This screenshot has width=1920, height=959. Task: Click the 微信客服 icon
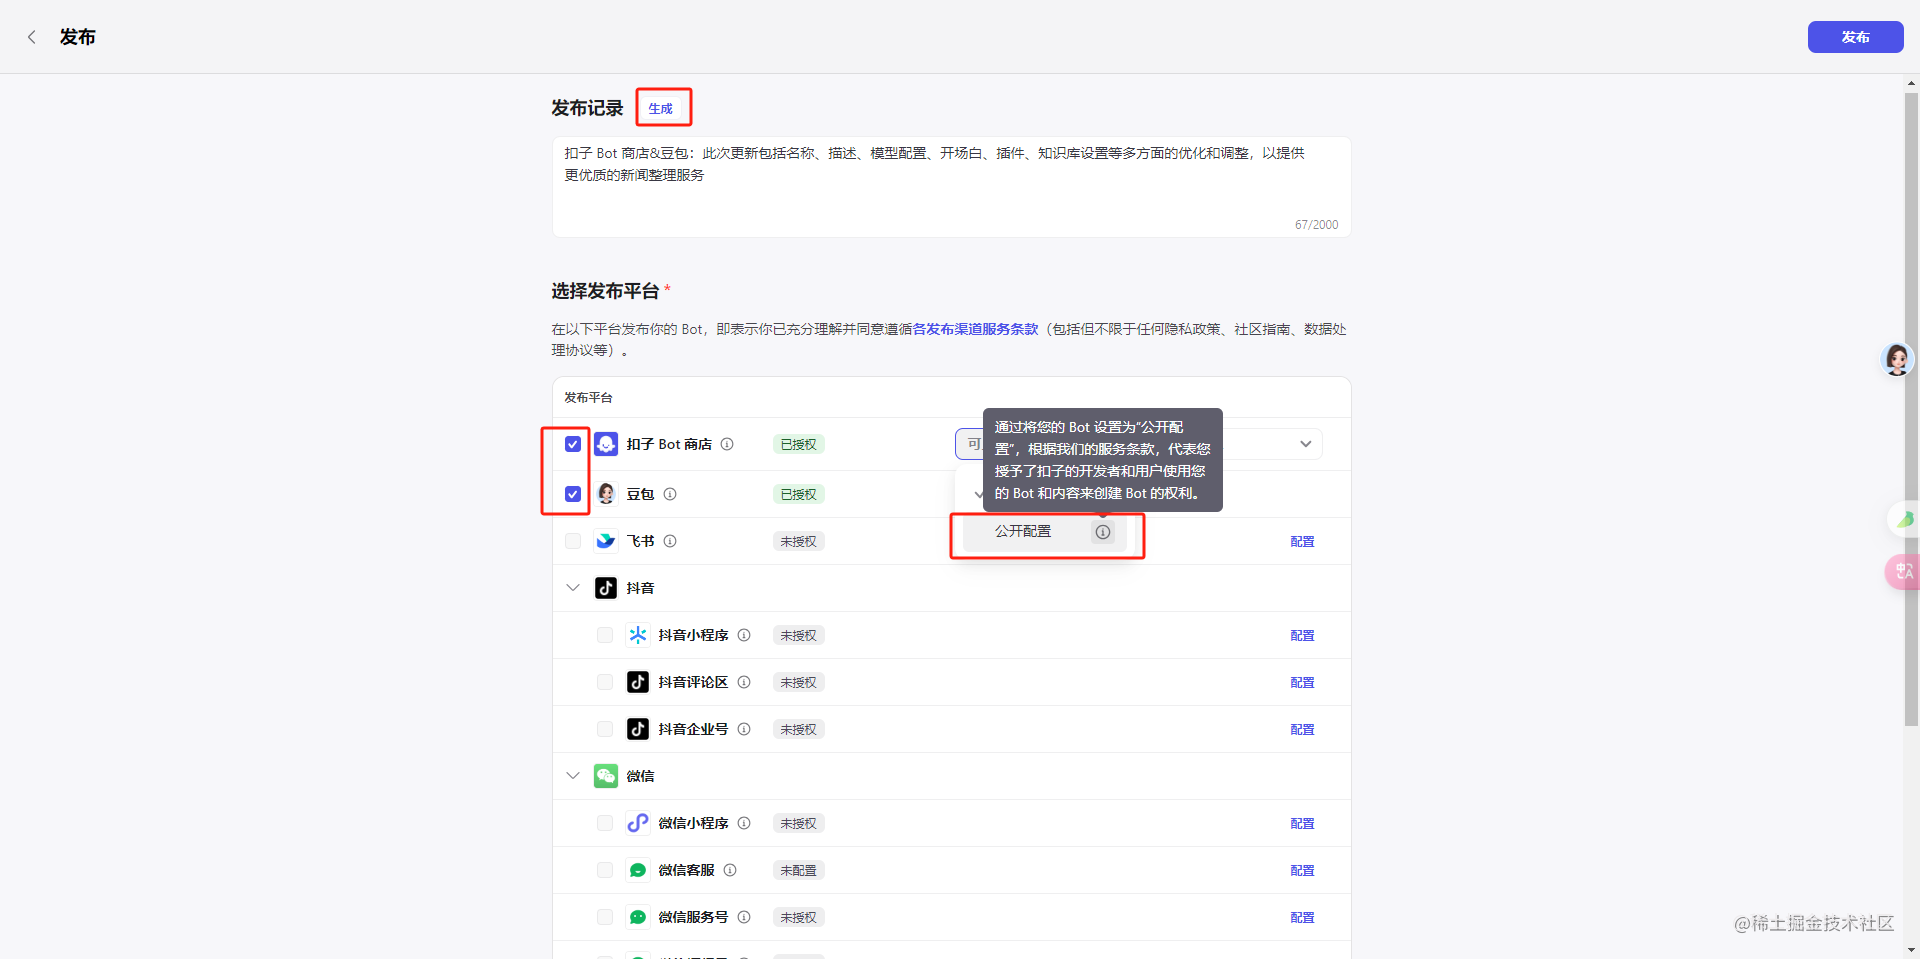pos(638,870)
